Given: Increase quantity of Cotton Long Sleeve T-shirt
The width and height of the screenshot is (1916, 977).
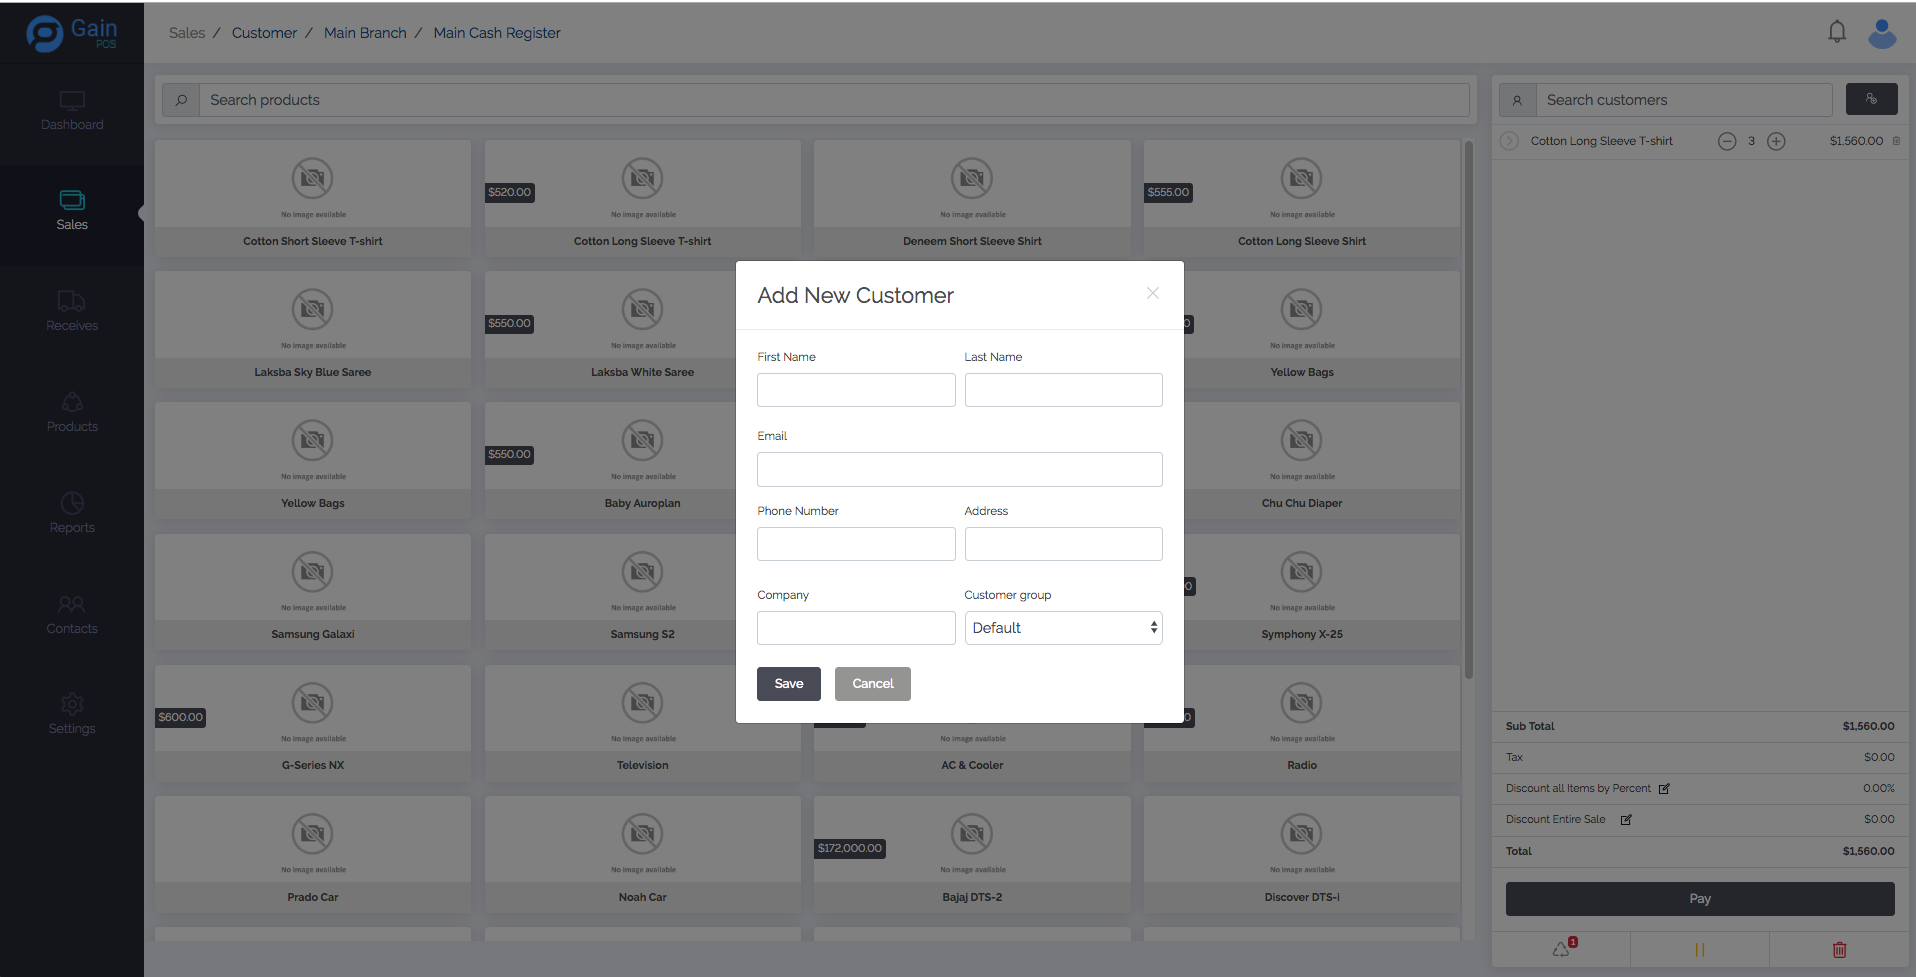Looking at the screenshot, I should [x=1775, y=141].
